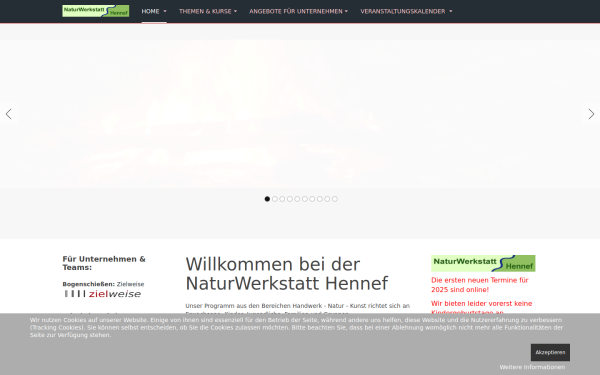Click the 'Die ersten neuen Termine für 2025' notice
600x375 pixels.
click(480, 285)
